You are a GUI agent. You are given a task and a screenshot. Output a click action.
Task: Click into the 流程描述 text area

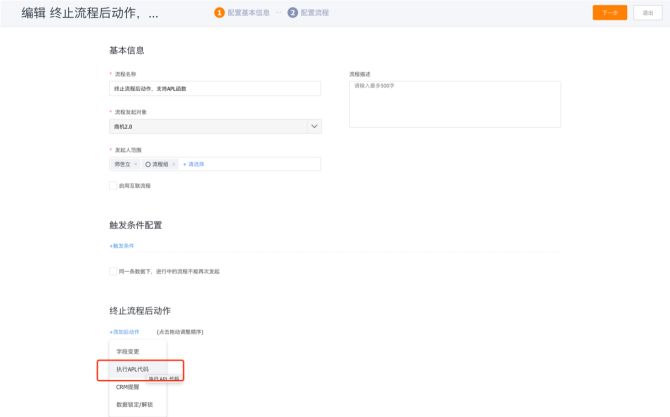454,104
